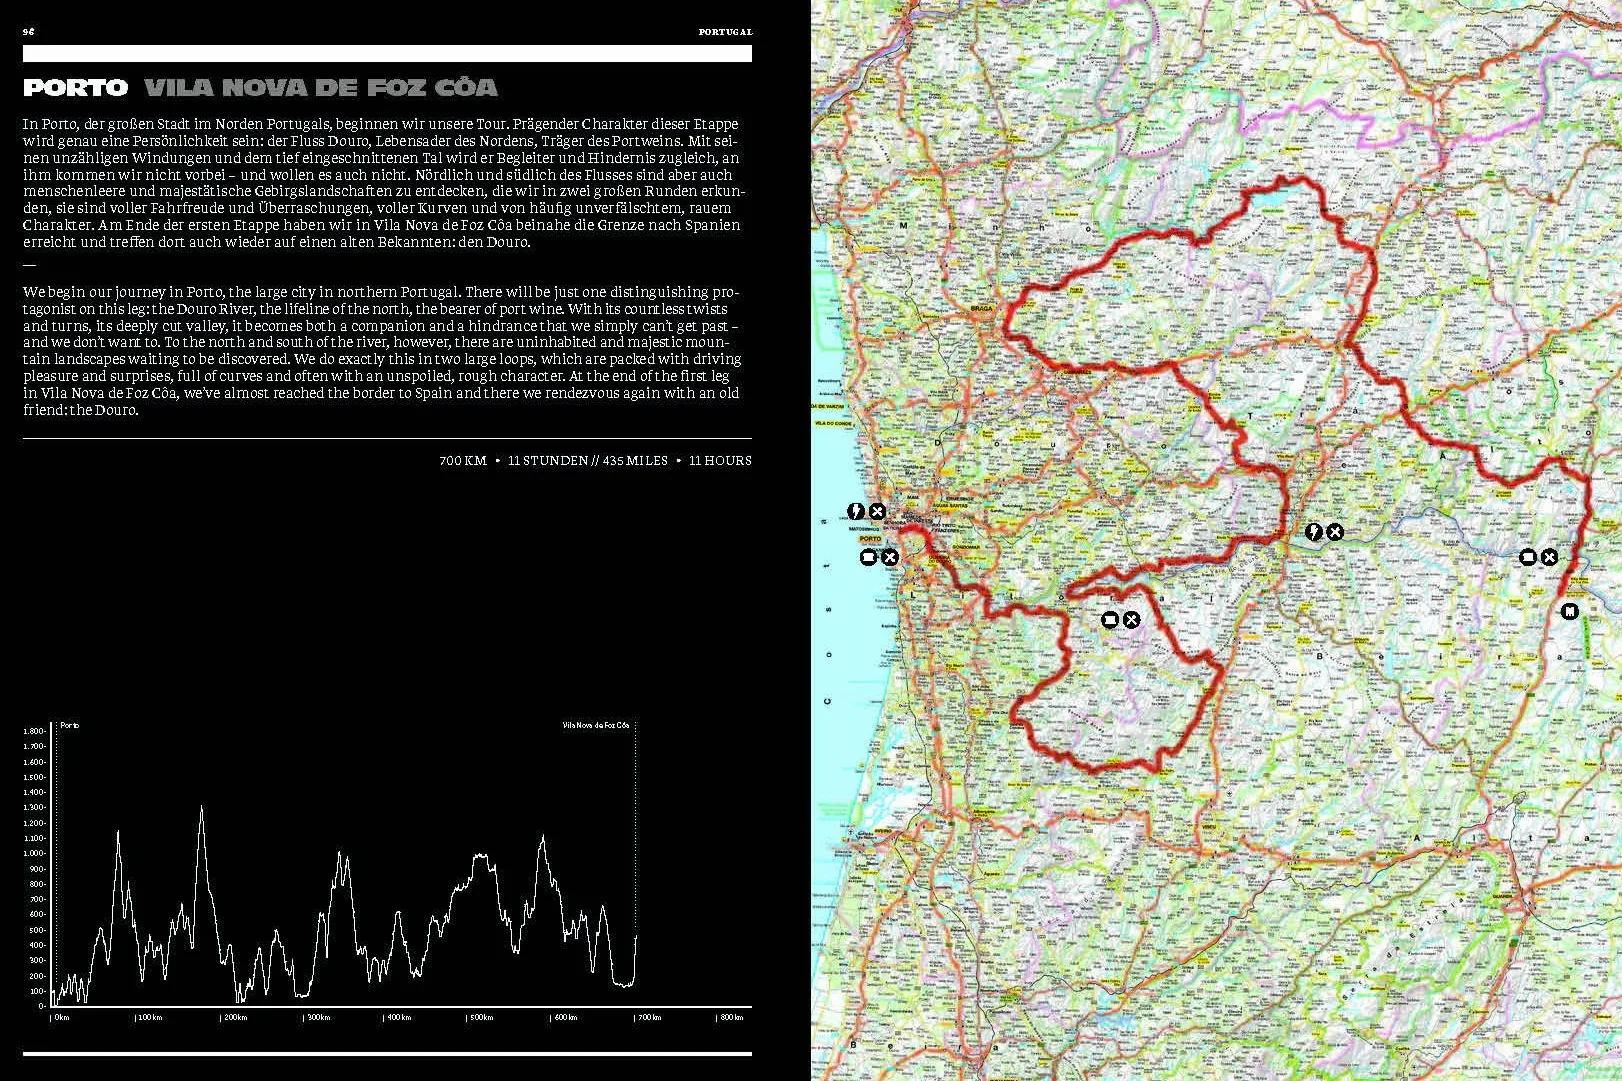The width and height of the screenshot is (1622, 1081).
Task: Click the BRAGA city label on map
Action: click(x=981, y=309)
